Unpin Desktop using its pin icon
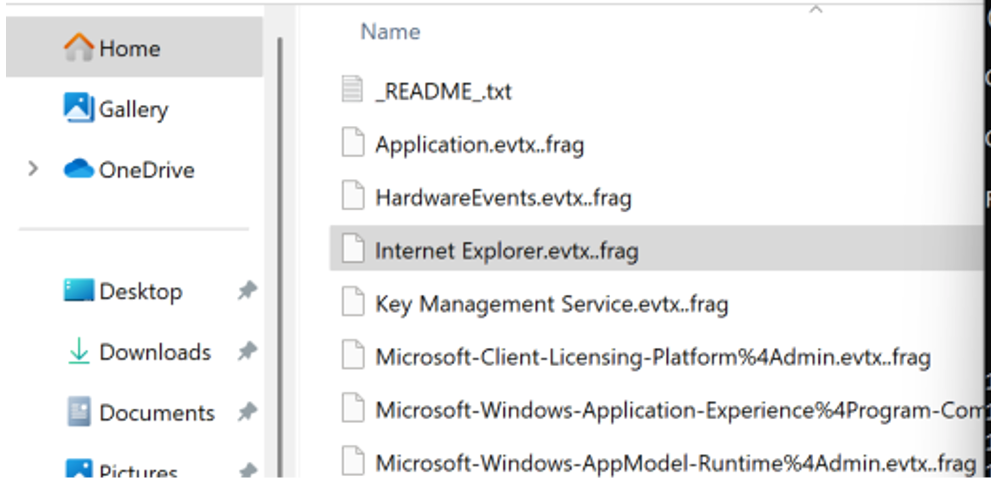 point(245,291)
